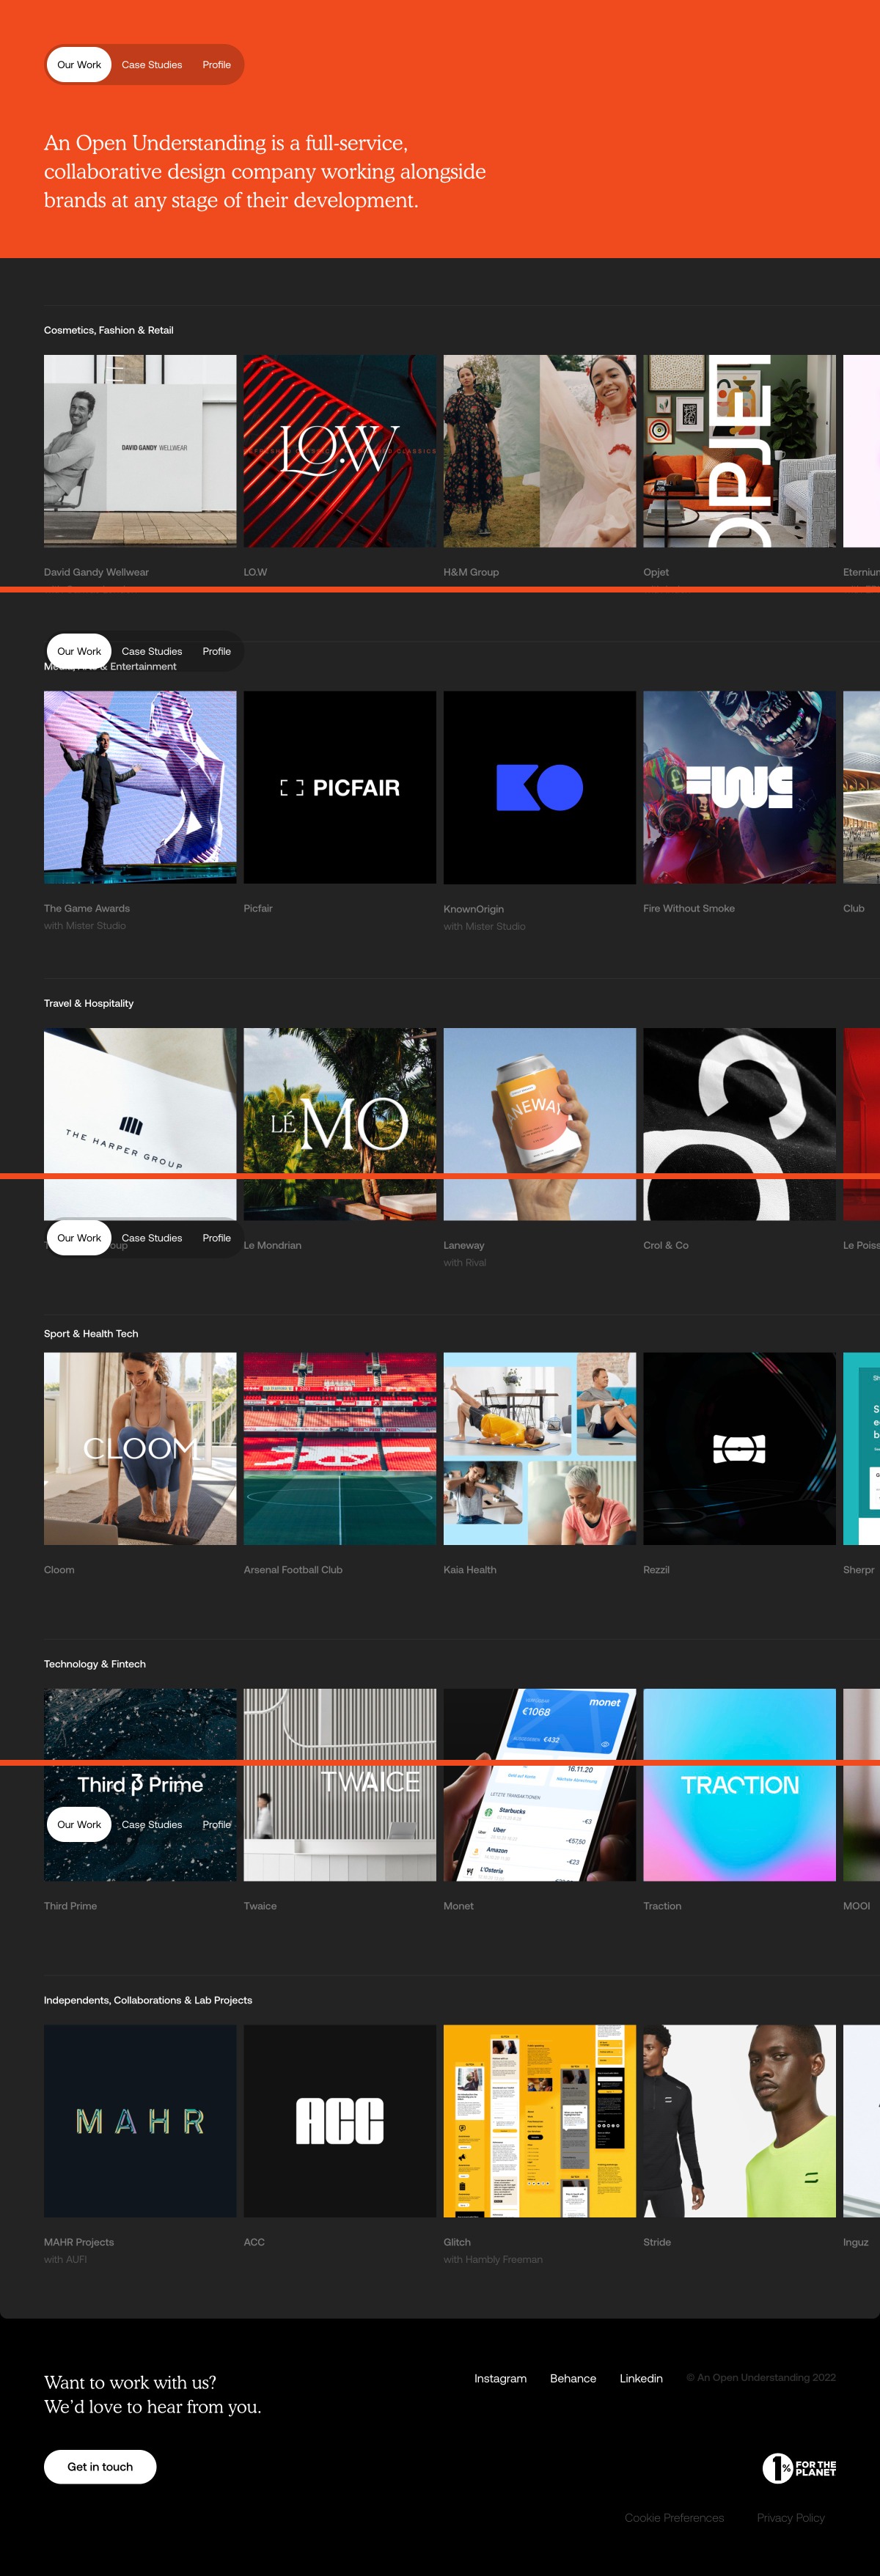880x2576 pixels.
Task: Open the MAHR lettering tile
Action: (x=140, y=2121)
